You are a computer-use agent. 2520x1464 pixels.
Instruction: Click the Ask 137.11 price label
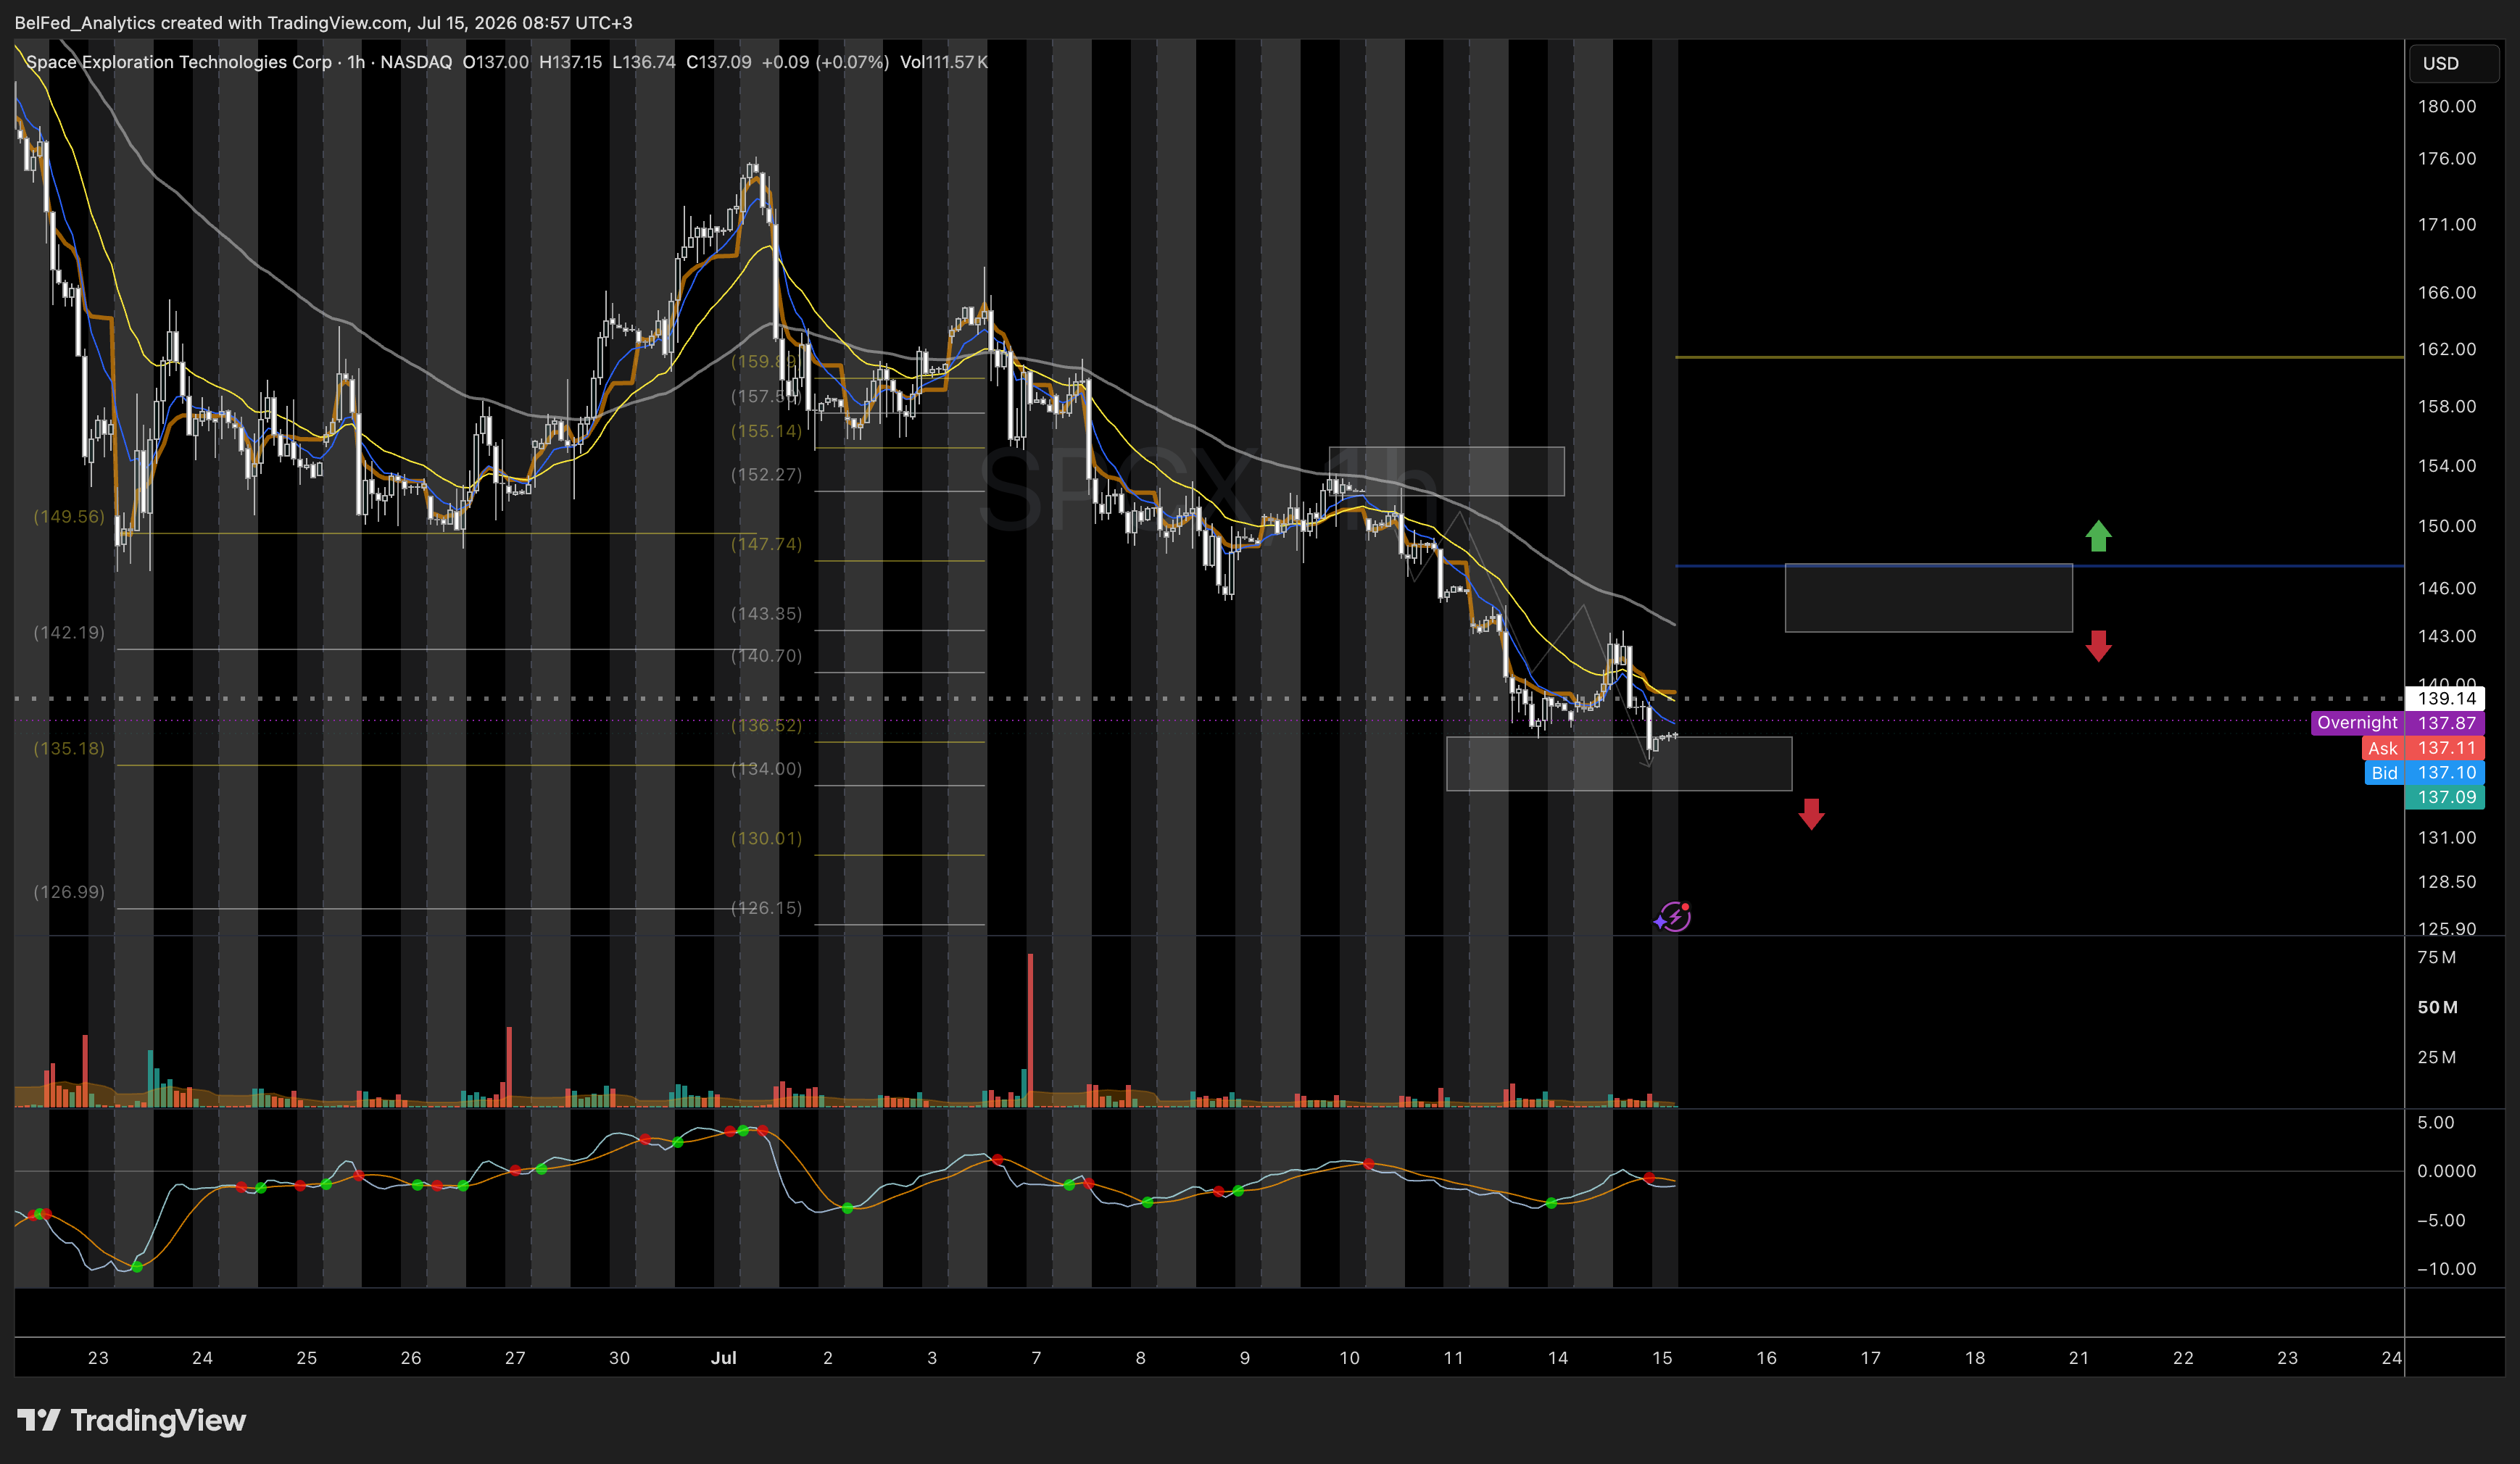pyautogui.click(x=2423, y=748)
